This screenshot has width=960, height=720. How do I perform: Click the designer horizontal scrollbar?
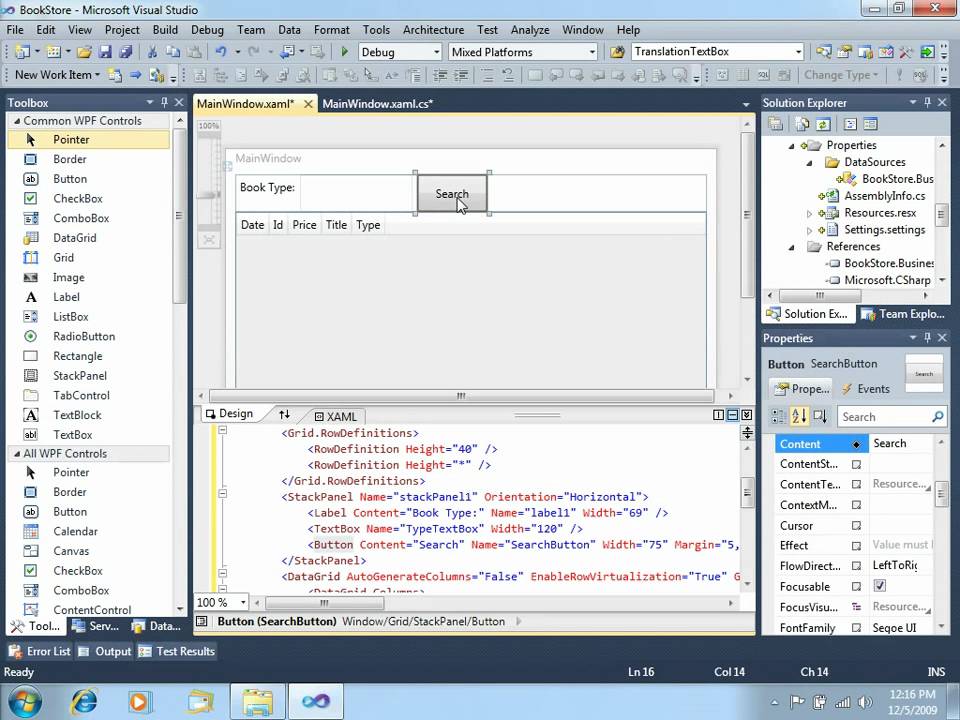[462, 396]
